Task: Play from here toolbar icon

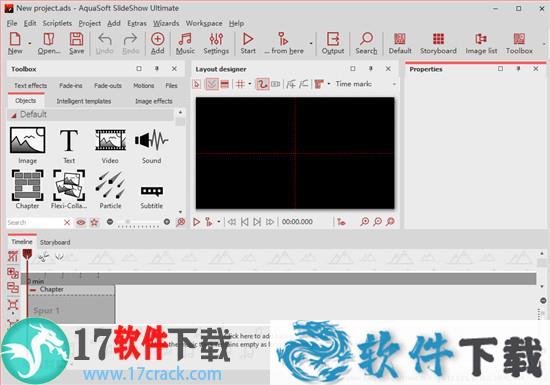Action: 284,43
